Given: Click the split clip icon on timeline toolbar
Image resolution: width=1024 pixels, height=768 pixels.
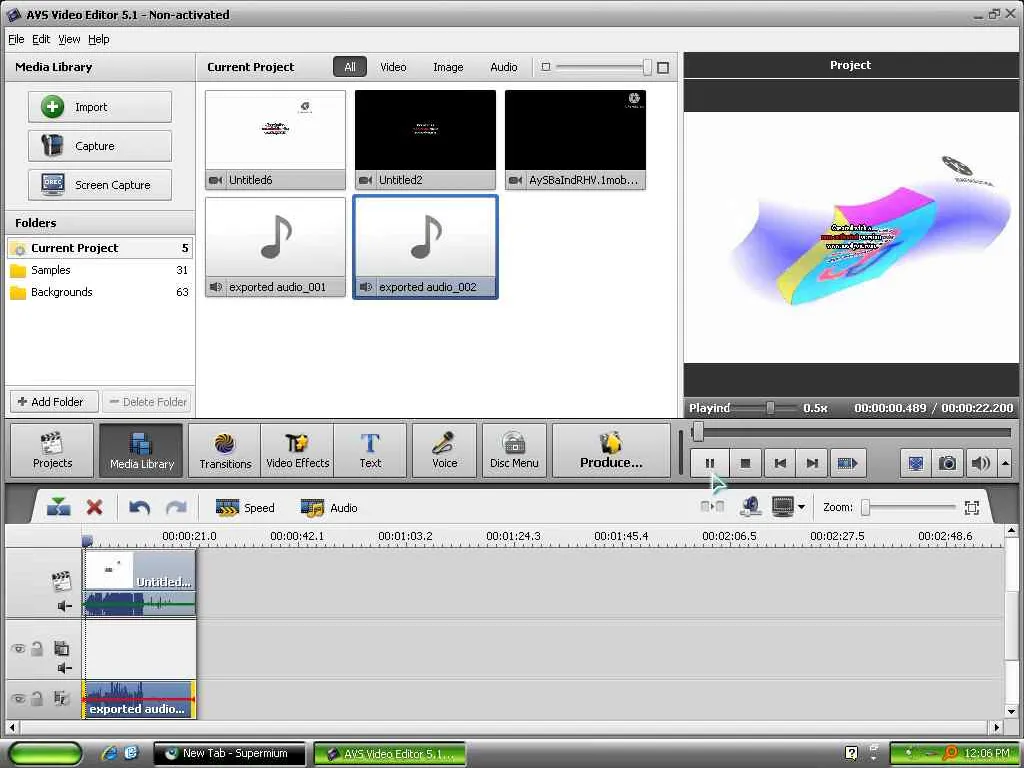Looking at the screenshot, I should click(59, 507).
